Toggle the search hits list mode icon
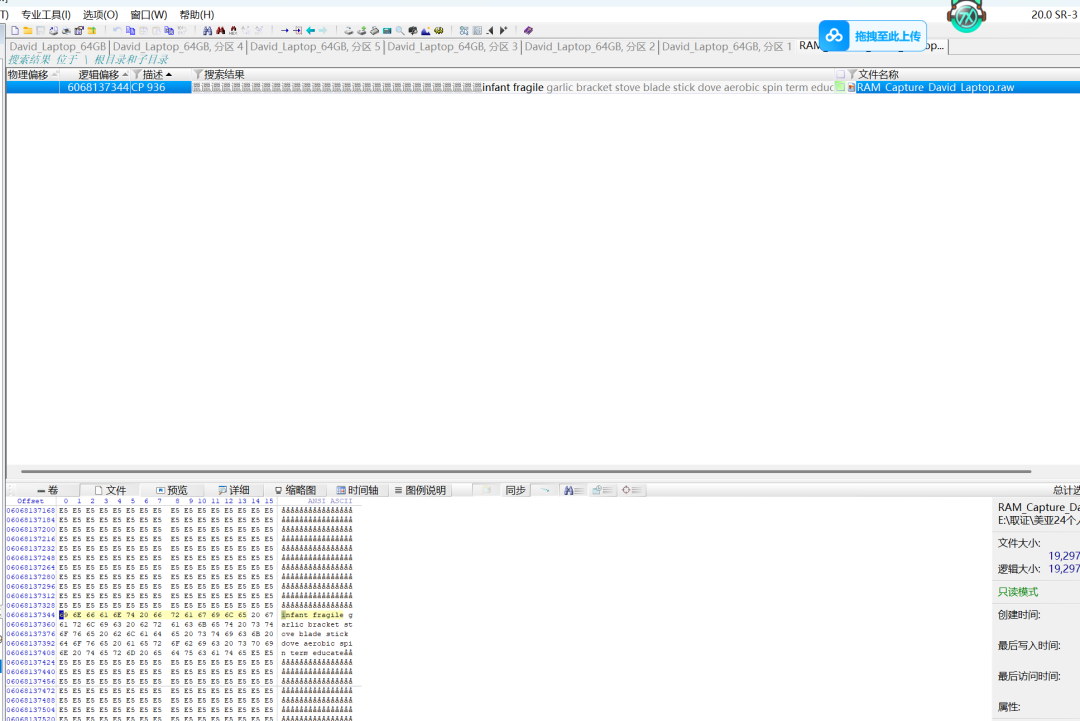Viewport: 1080px width, 721px height. [573, 490]
